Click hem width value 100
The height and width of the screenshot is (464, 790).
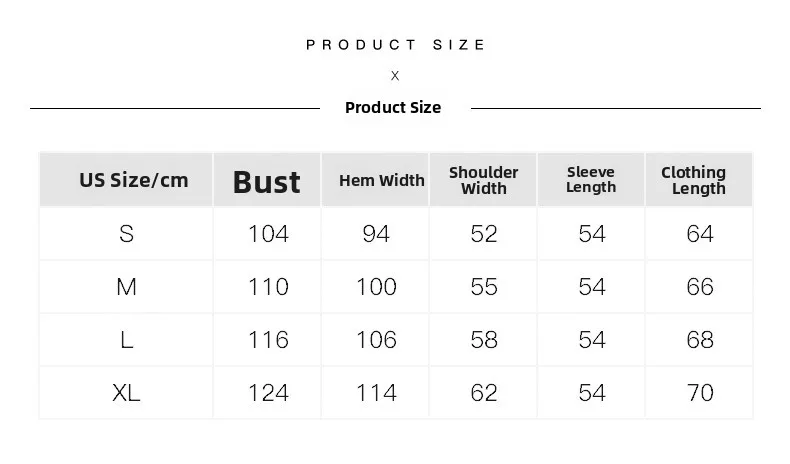point(376,287)
